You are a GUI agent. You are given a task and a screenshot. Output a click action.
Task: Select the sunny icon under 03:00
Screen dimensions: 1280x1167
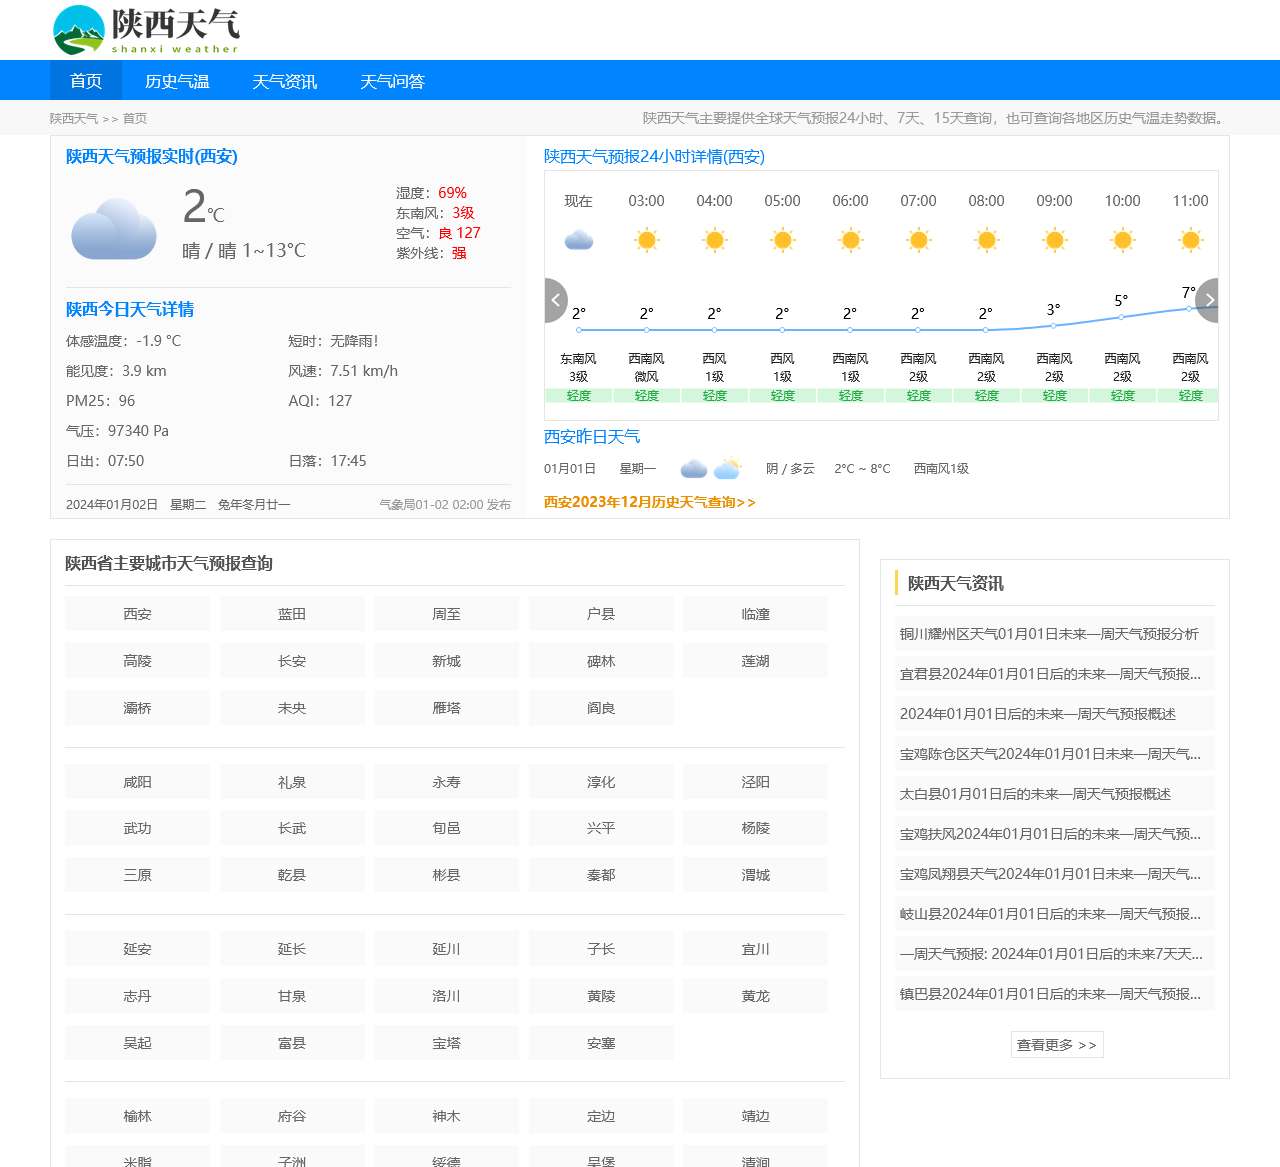[x=646, y=240]
